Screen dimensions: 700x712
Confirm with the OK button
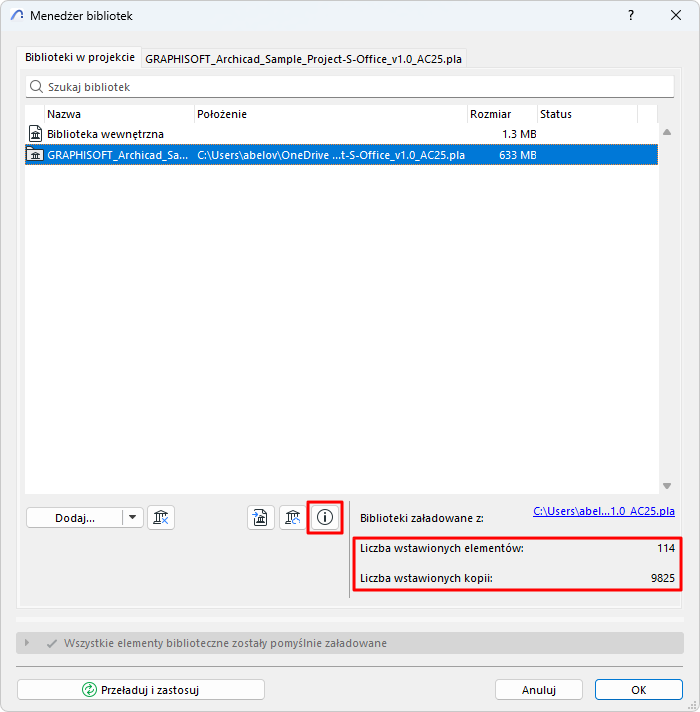coord(639,690)
